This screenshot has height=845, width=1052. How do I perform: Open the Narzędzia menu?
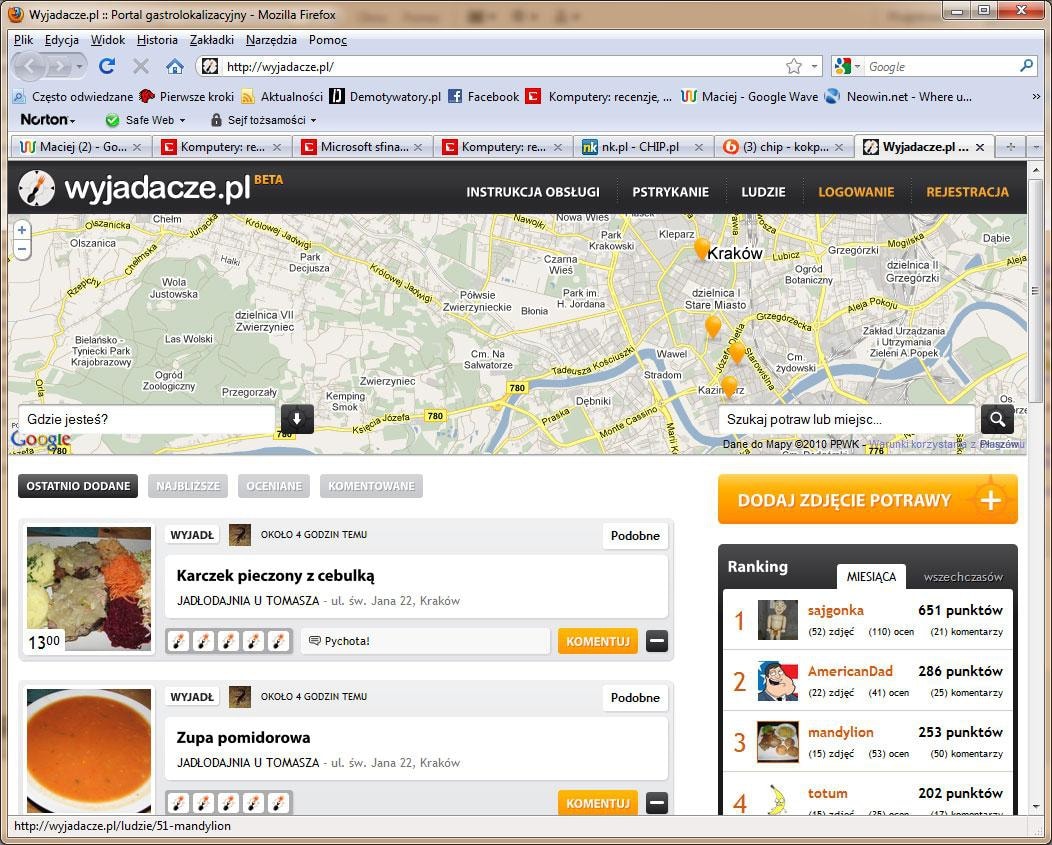271,40
